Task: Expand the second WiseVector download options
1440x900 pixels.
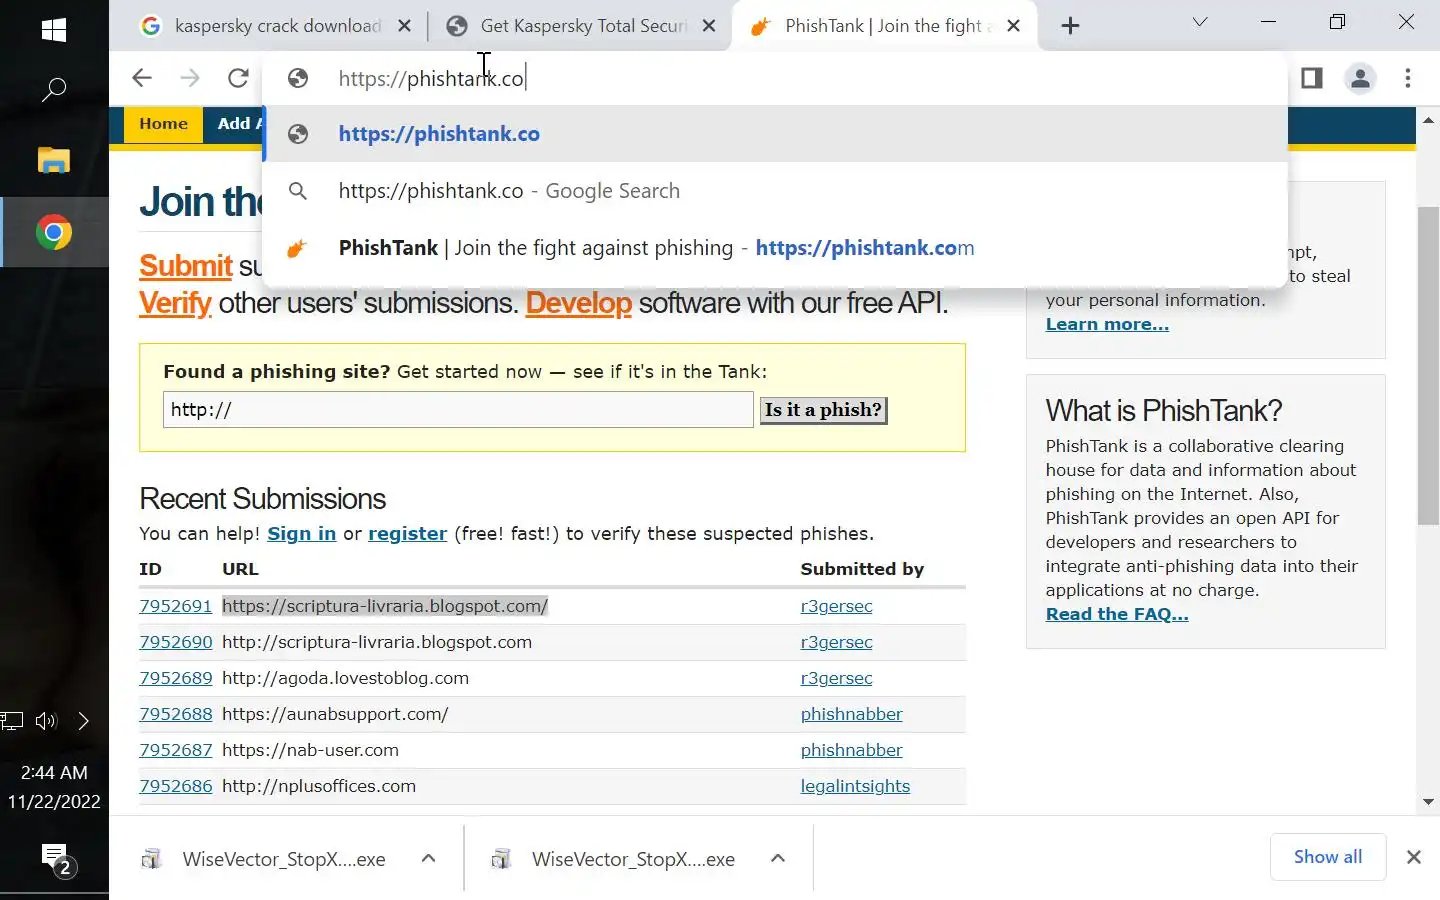Action: (x=778, y=858)
